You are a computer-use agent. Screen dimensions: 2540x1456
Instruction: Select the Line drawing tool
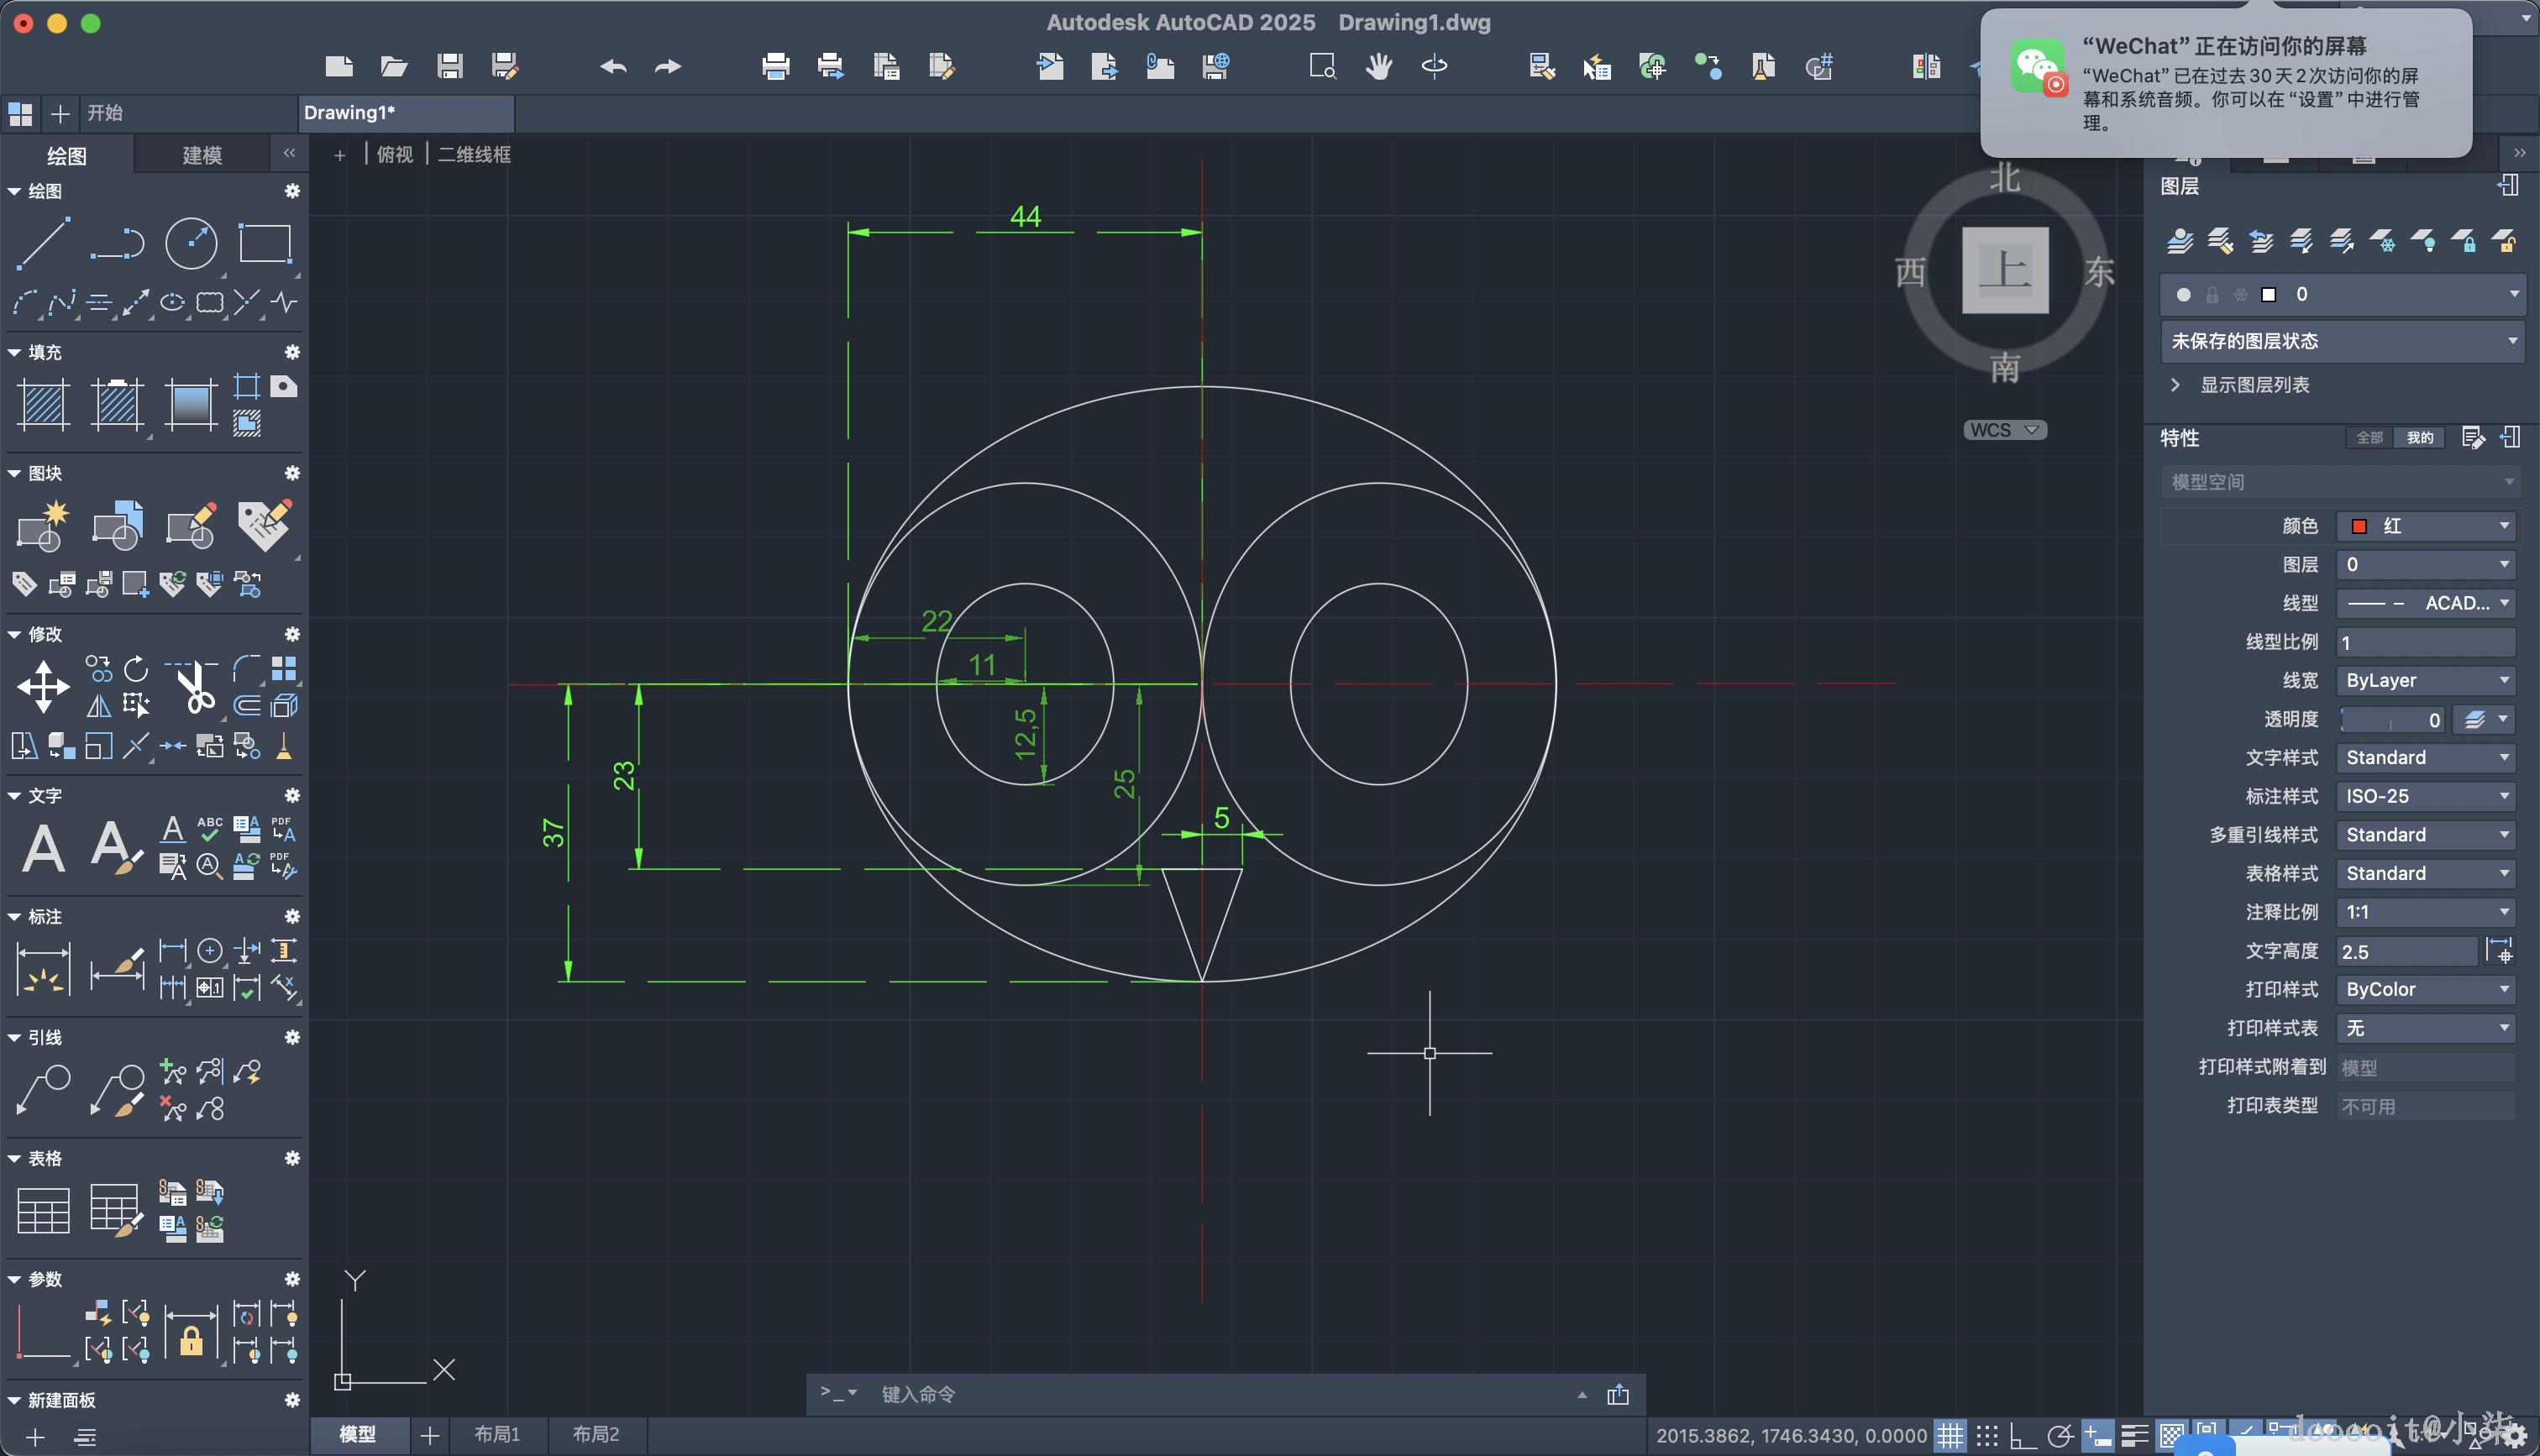pos(43,243)
